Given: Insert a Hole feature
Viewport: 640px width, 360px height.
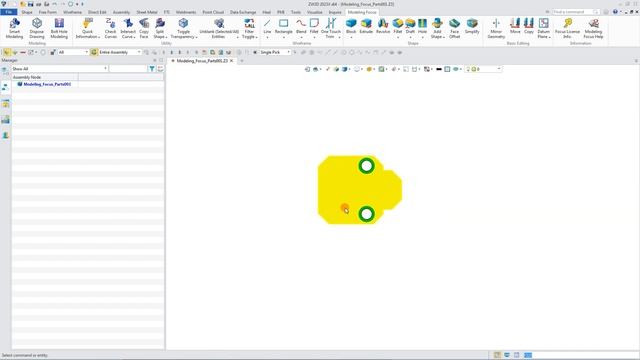Looking at the screenshot, I should [422, 27].
